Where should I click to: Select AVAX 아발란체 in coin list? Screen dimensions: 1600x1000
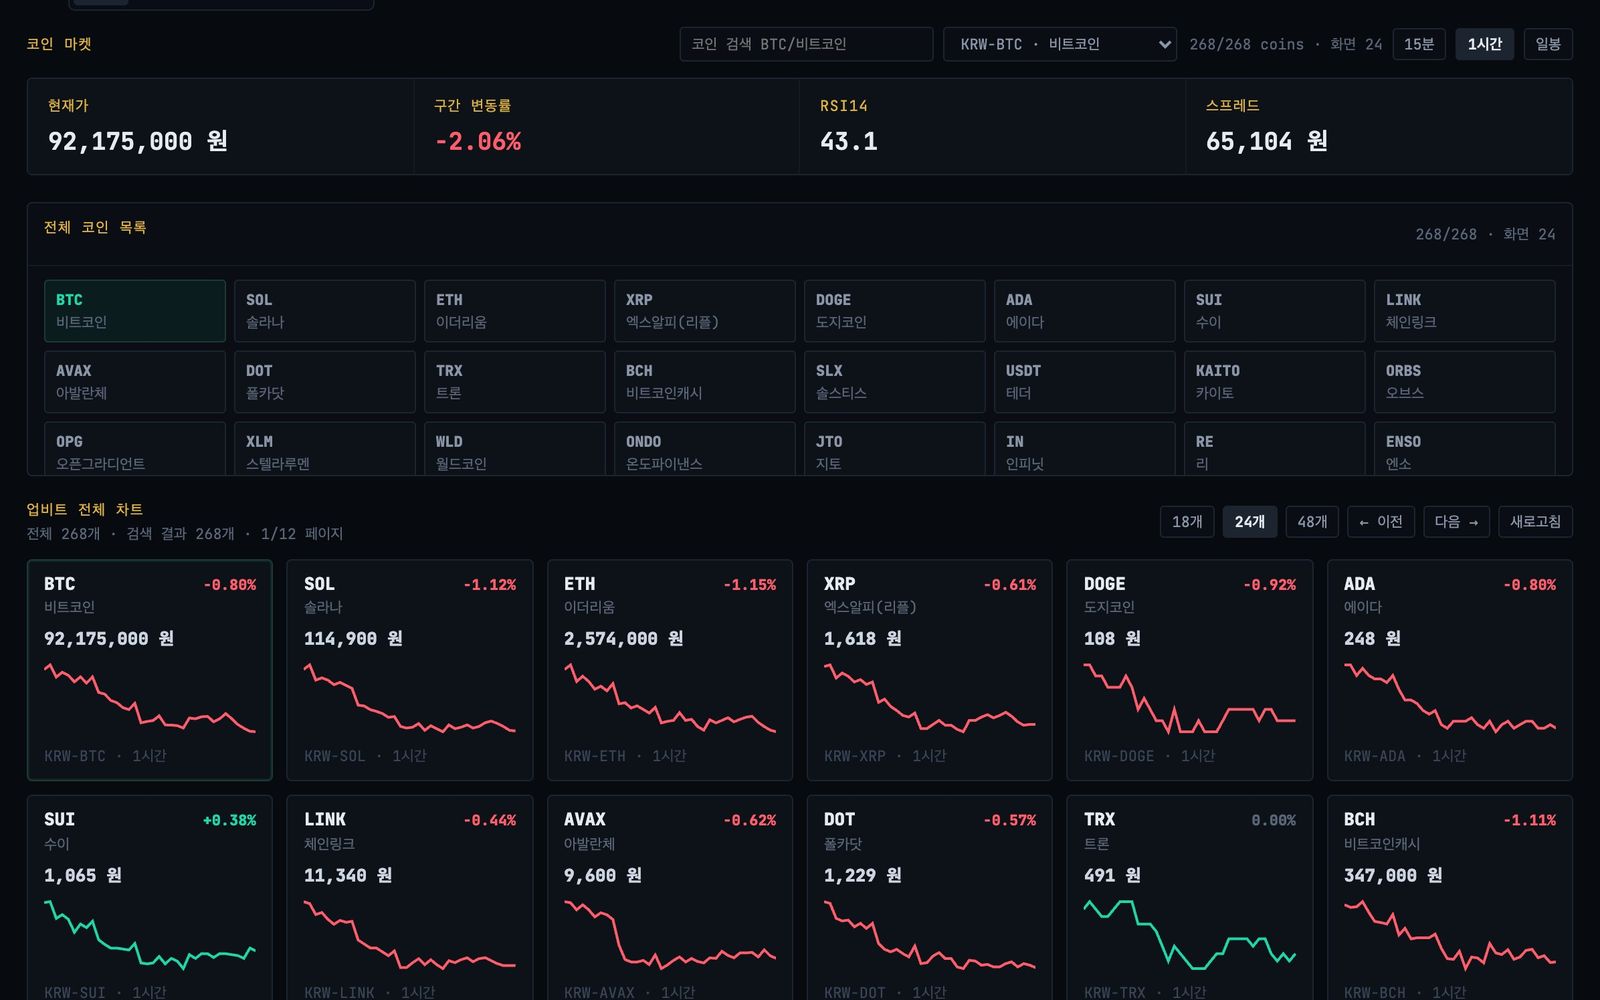[135, 382]
